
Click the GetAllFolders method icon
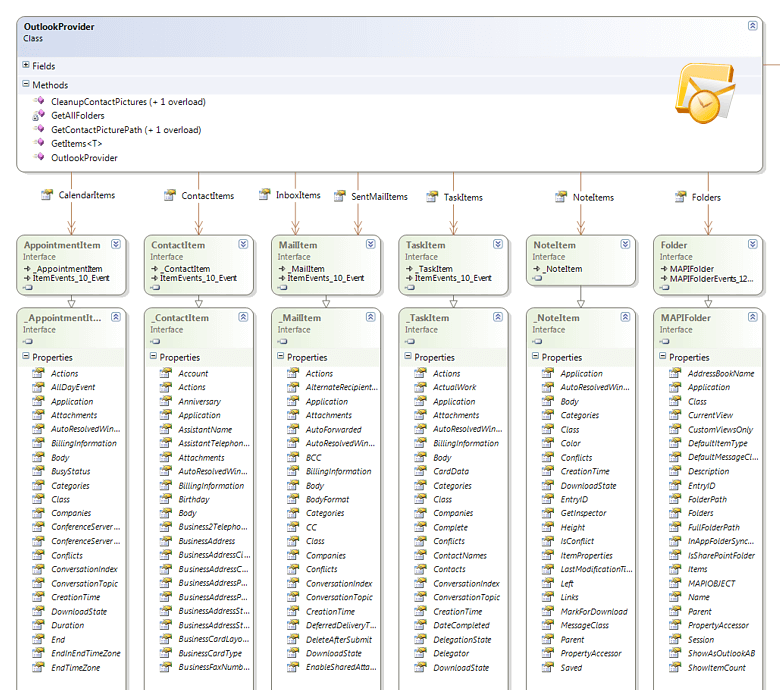pyautogui.click(x=39, y=115)
